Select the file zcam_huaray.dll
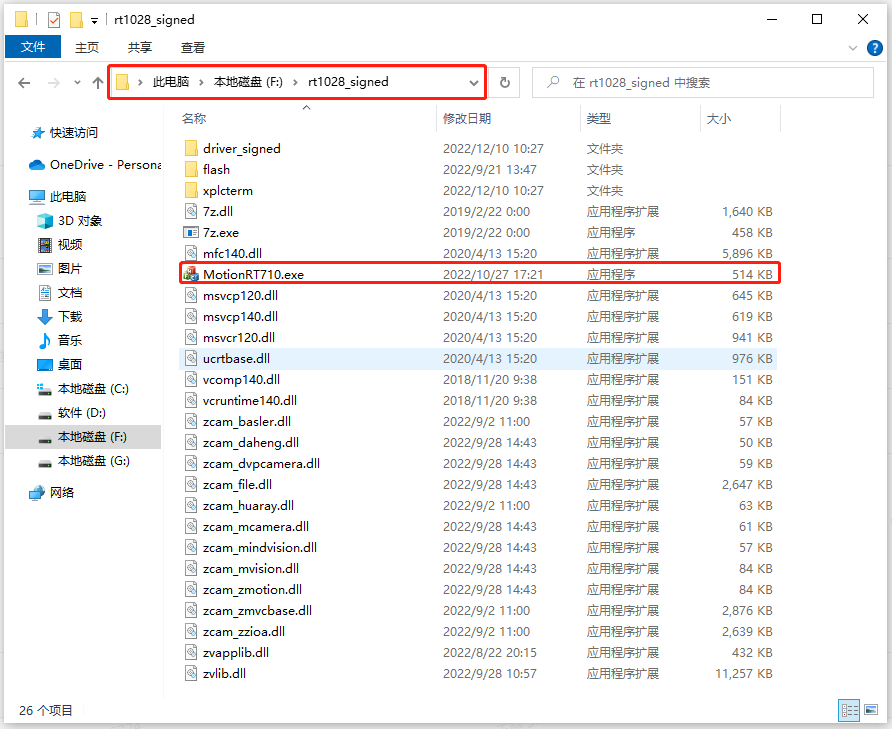This screenshot has width=892, height=729. 248,506
